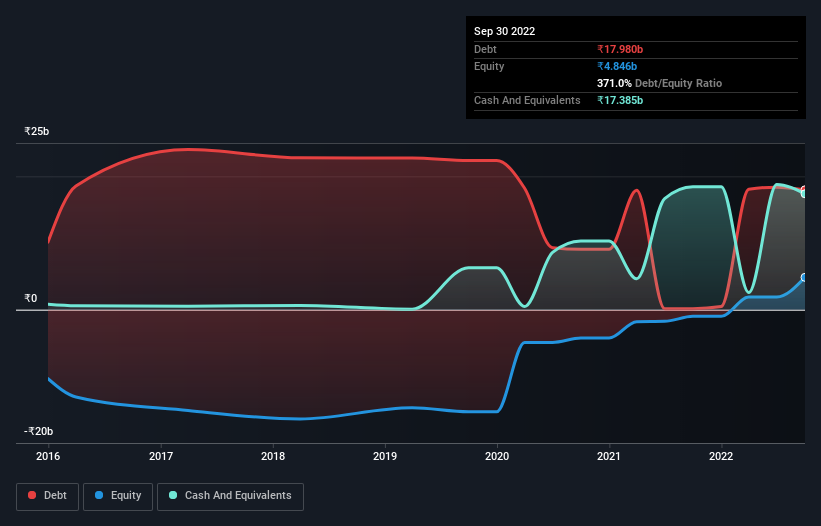Click the 371.0% Debt/Equity Ratio text

coord(659,83)
